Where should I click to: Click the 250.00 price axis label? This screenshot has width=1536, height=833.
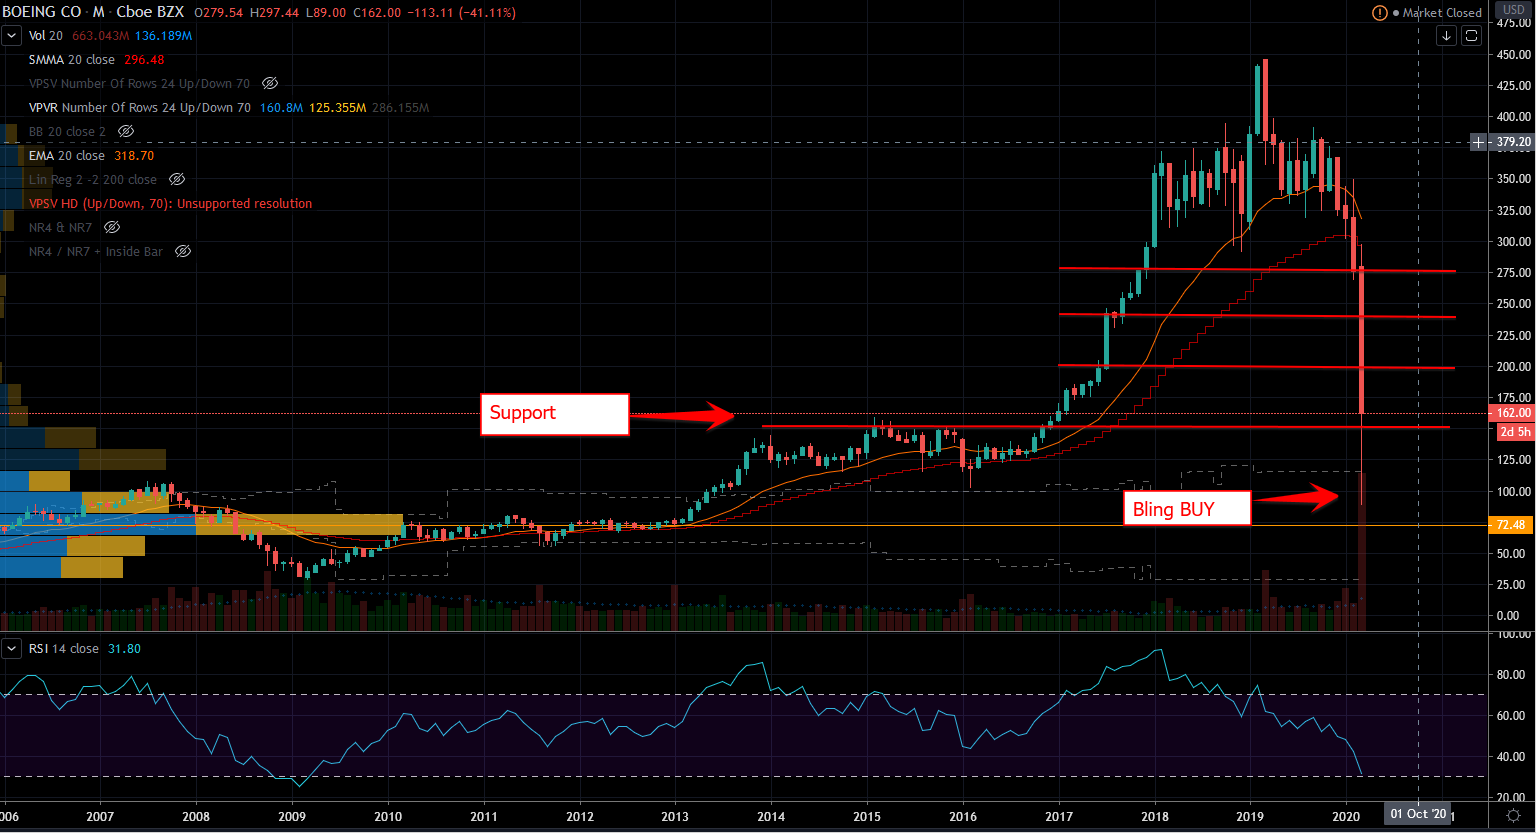(x=1514, y=304)
